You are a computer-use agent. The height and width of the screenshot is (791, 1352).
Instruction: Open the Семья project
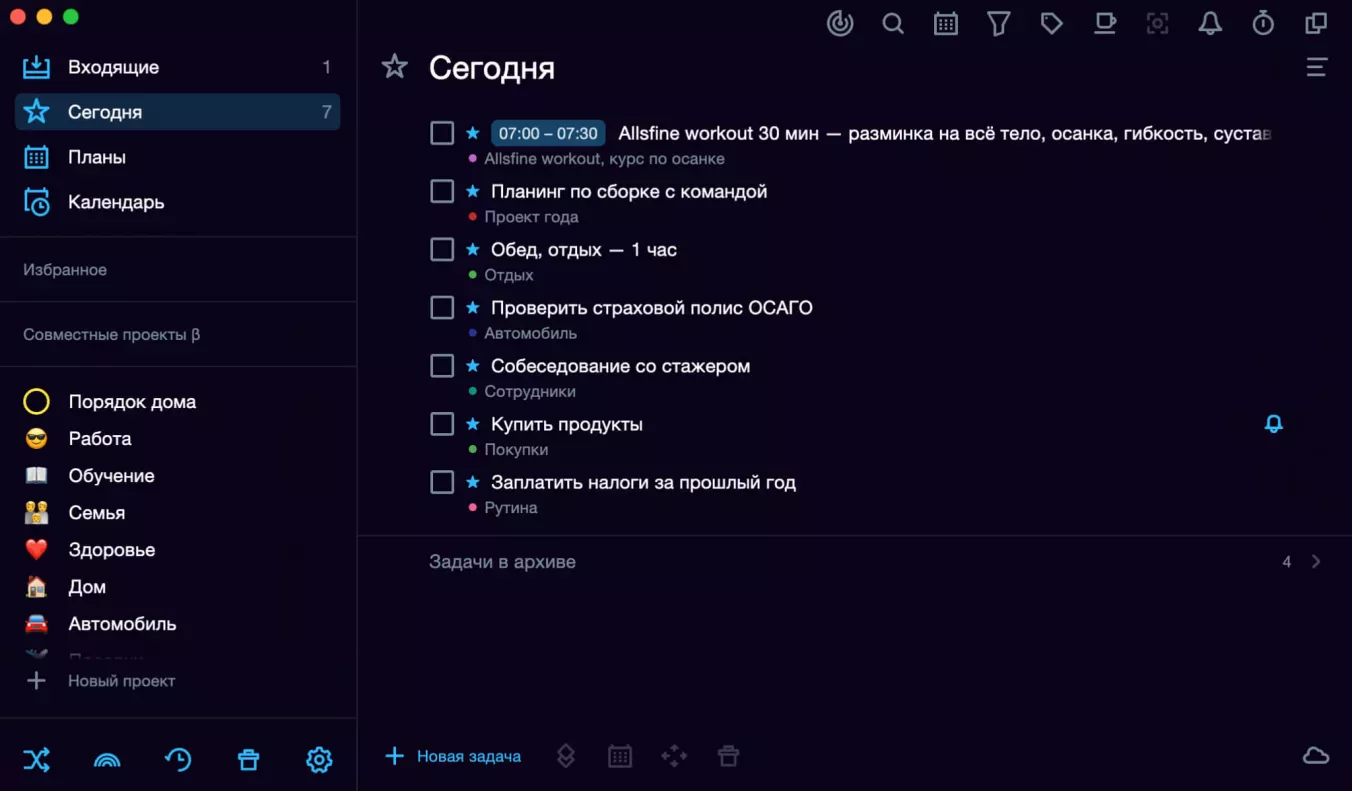(177, 513)
